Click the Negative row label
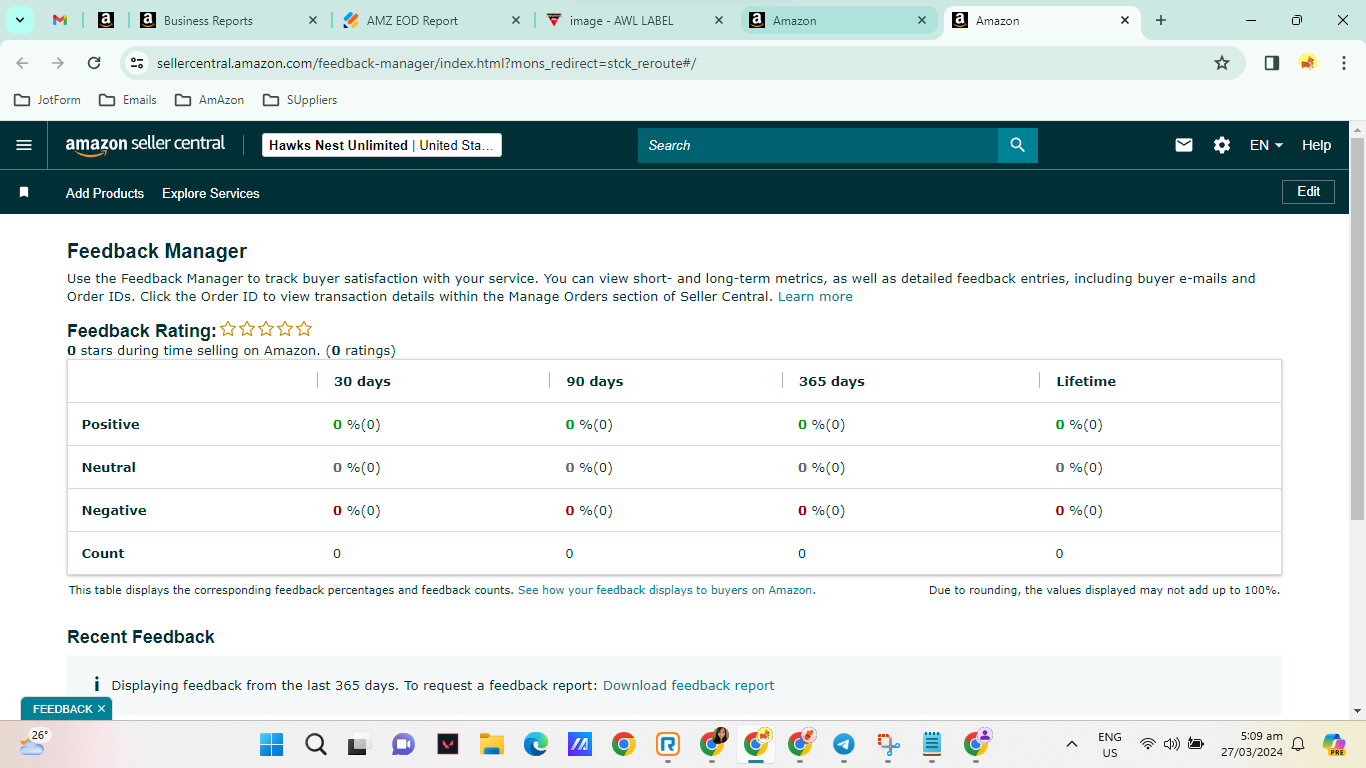This screenshot has height=768, width=1366. [114, 510]
